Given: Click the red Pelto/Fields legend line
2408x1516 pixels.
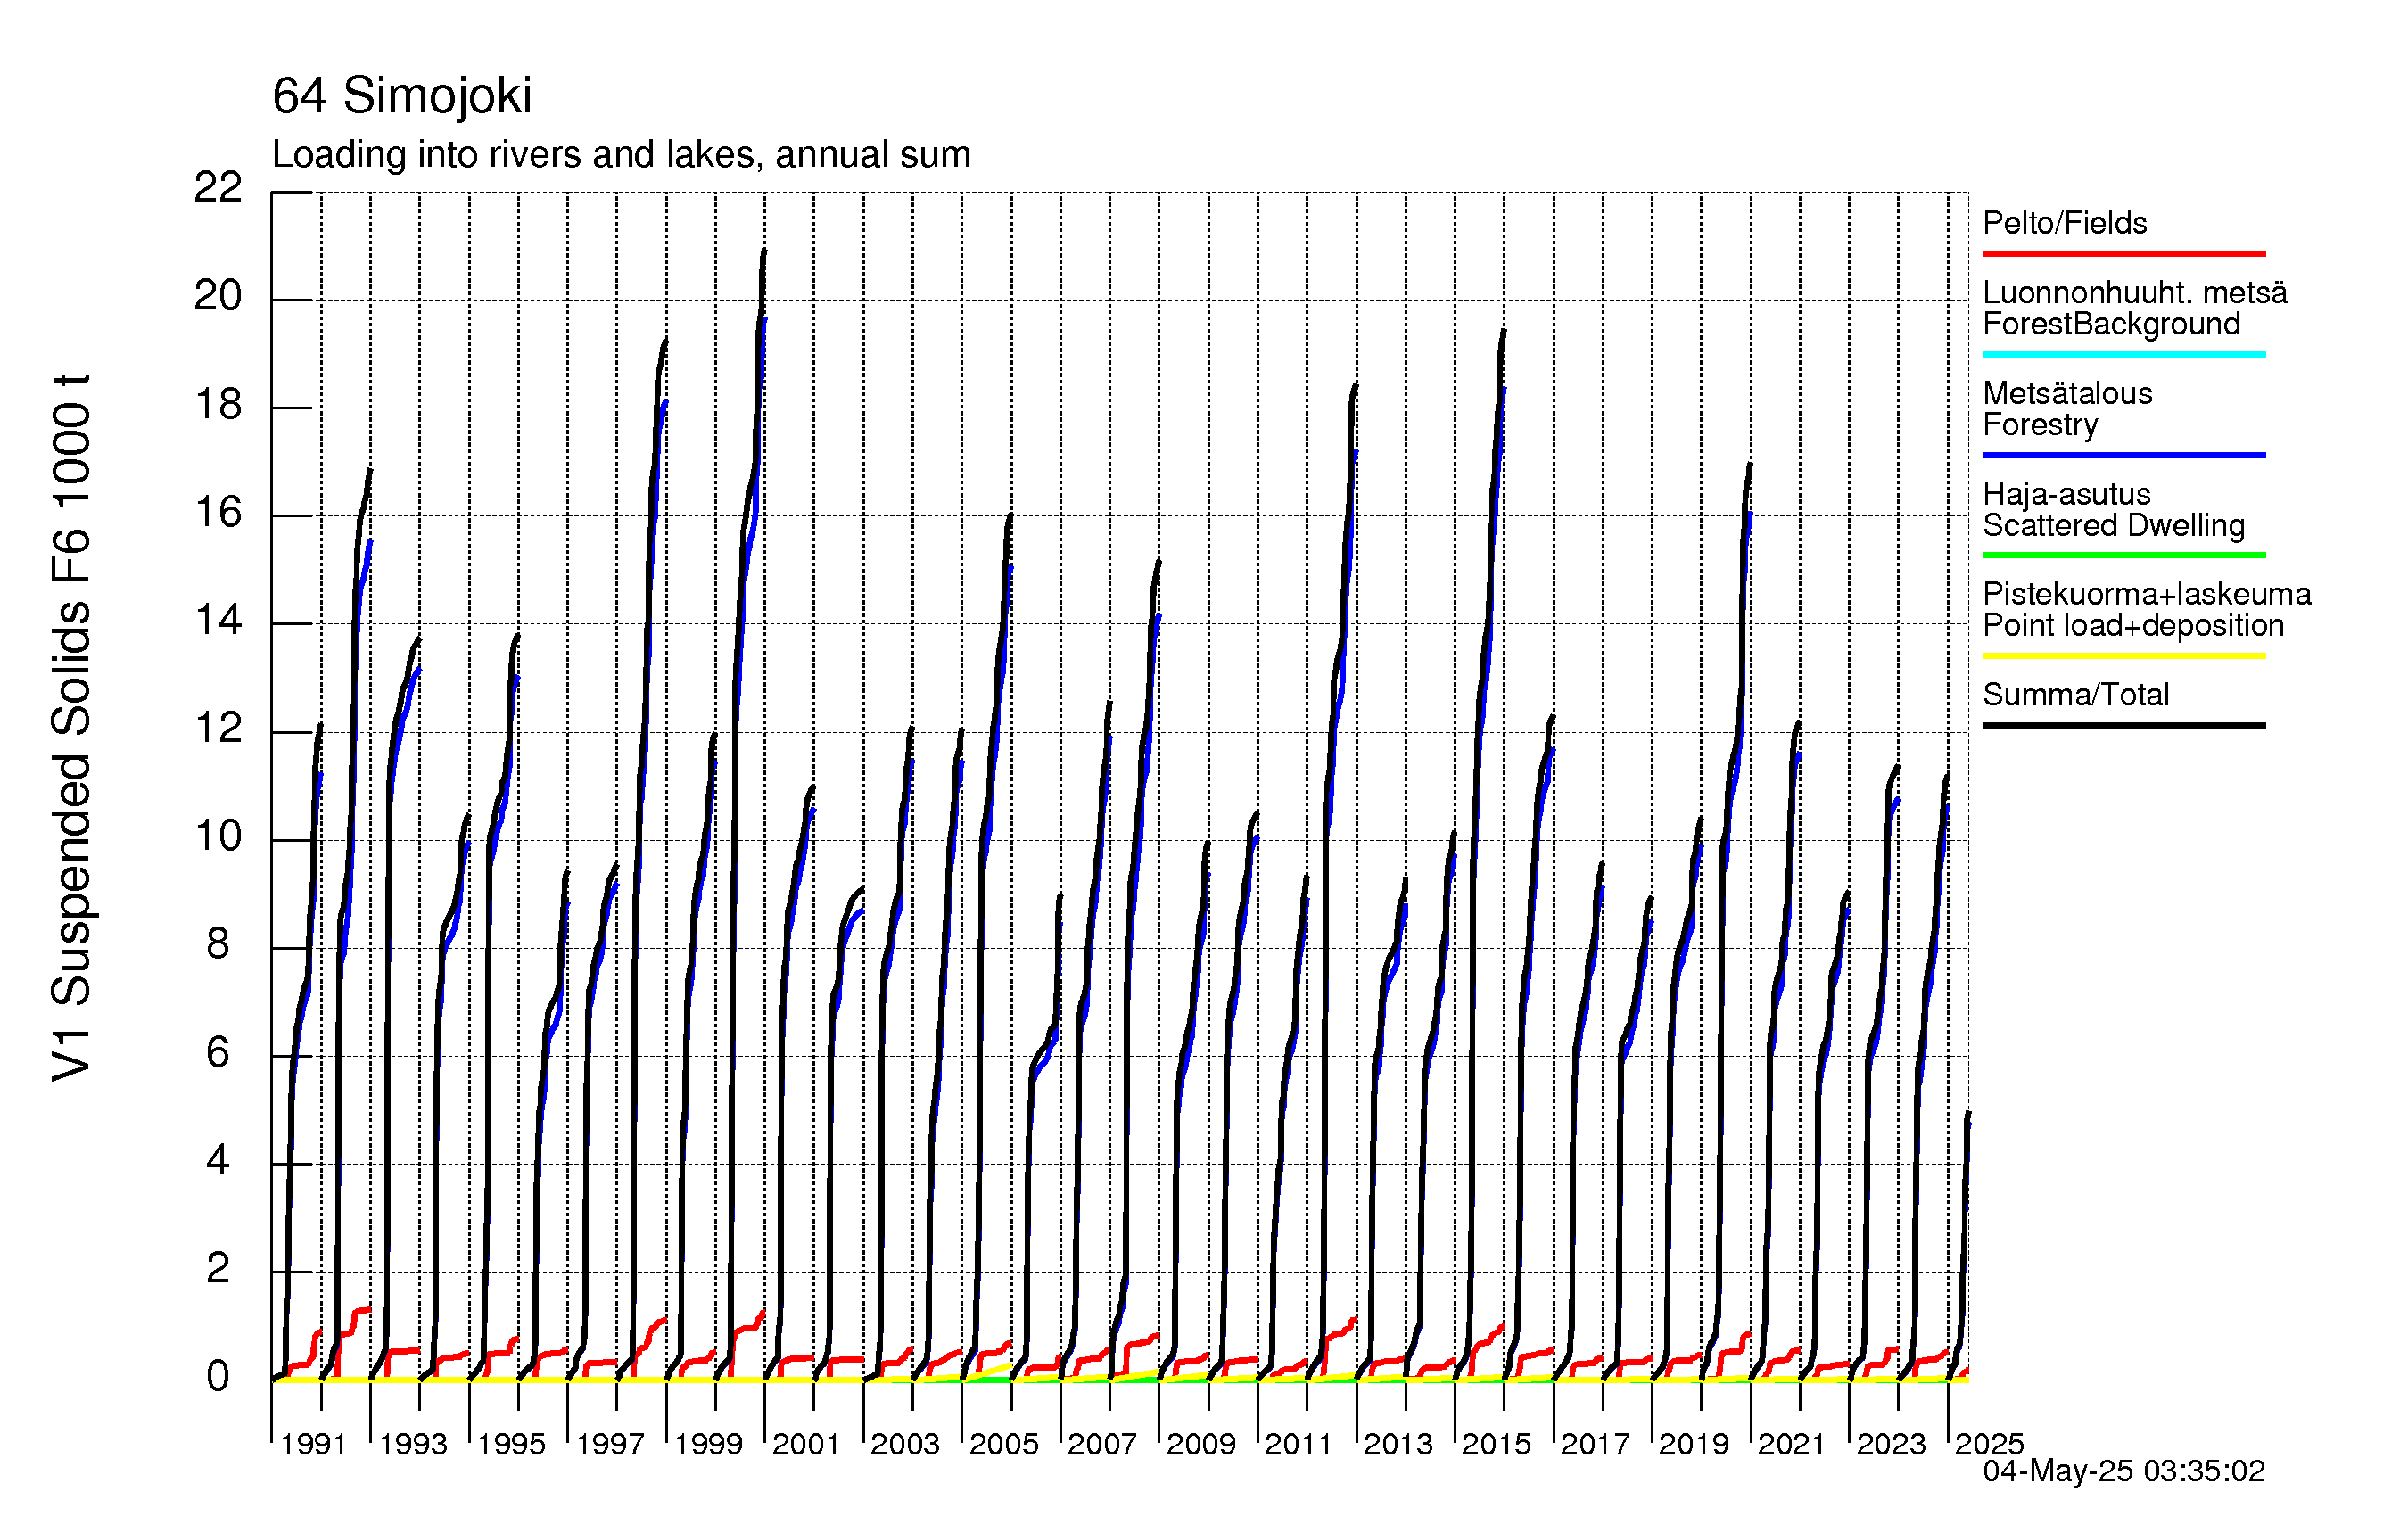Looking at the screenshot, I should pos(2124,254).
